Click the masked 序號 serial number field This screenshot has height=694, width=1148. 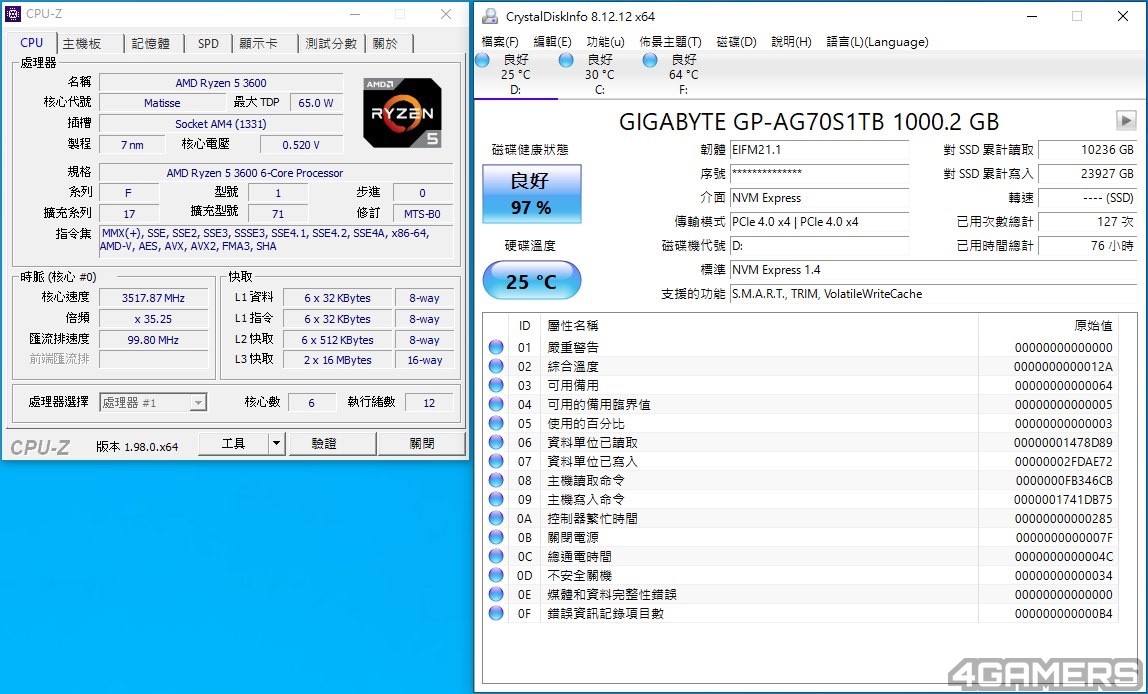pos(819,174)
